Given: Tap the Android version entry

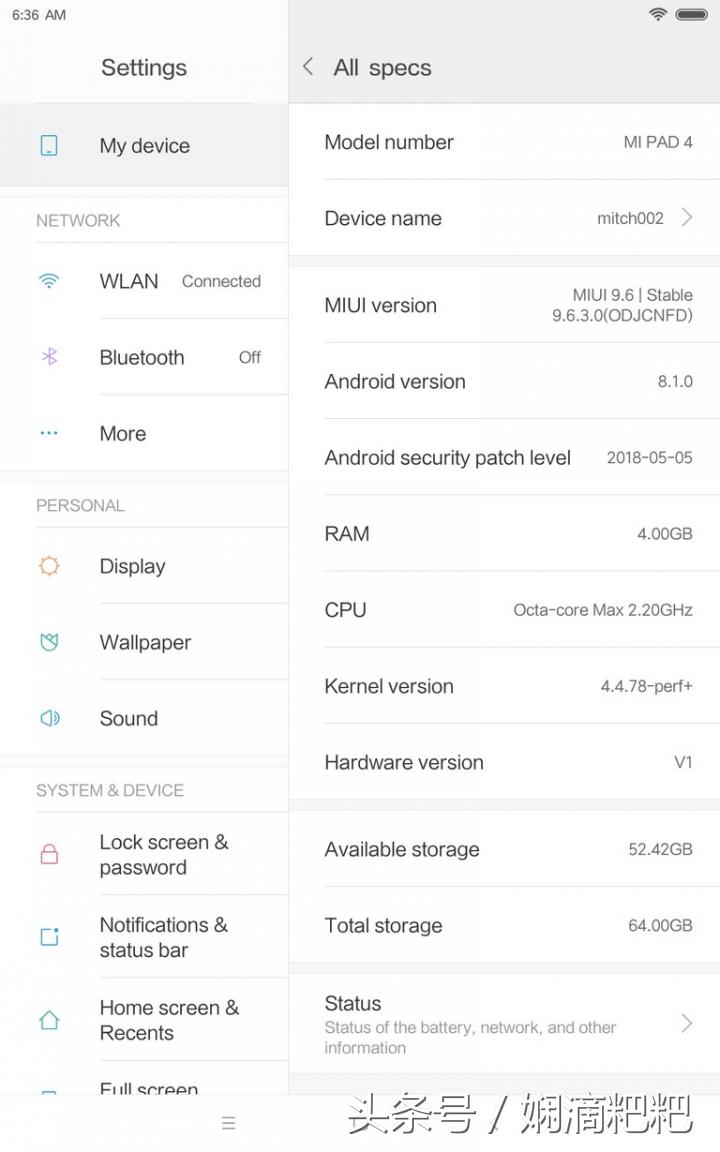Looking at the screenshot, I should (504, 382).
